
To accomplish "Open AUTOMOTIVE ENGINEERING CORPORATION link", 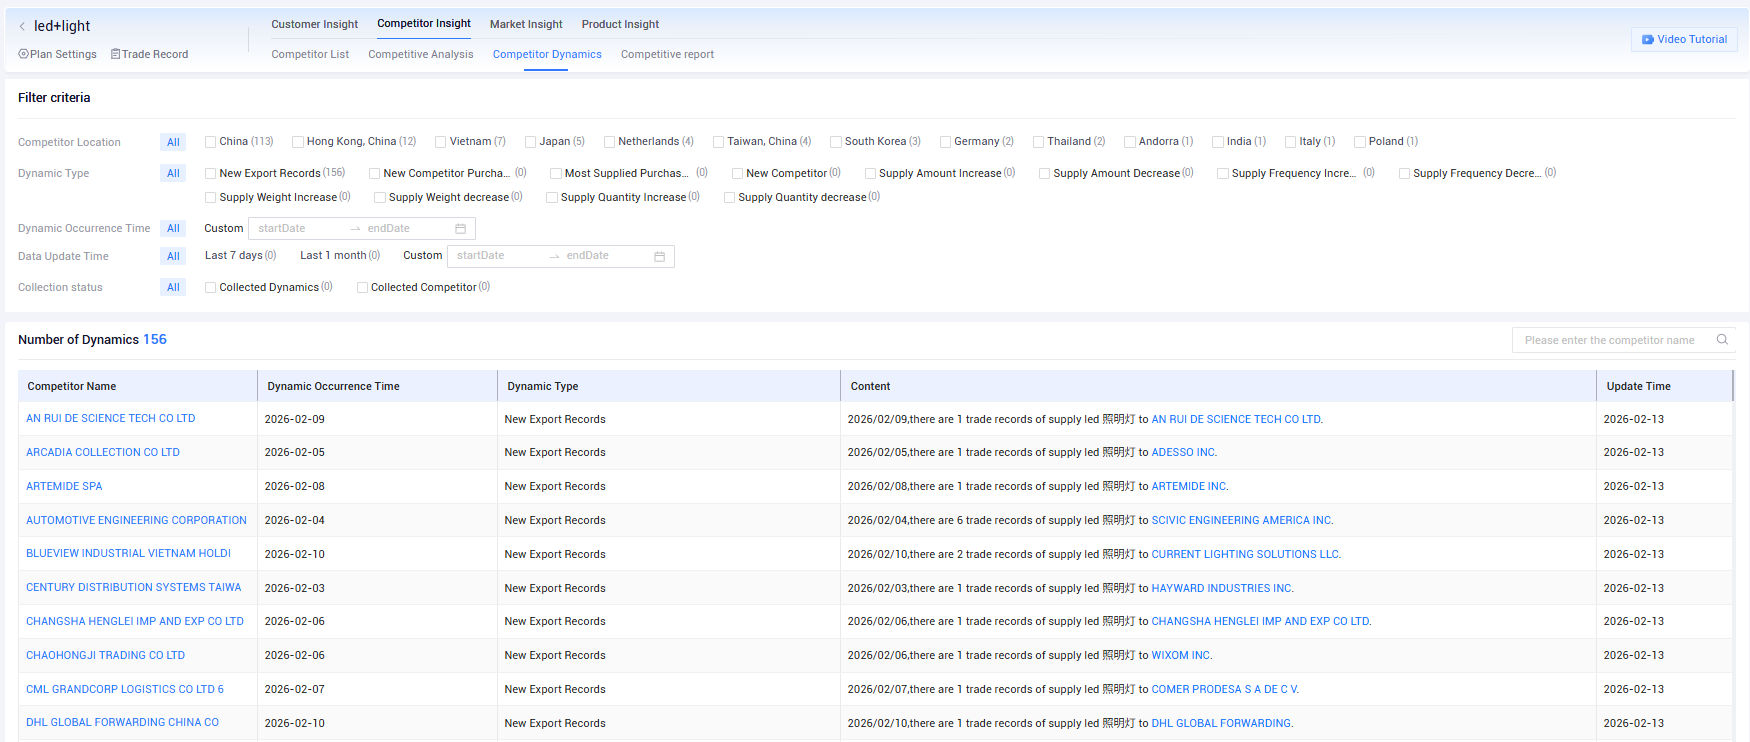I will 136,521.
